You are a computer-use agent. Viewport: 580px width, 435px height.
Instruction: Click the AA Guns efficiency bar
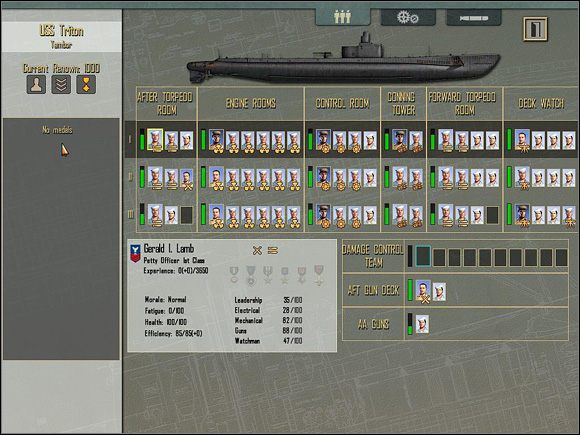[x=410, y=324]
